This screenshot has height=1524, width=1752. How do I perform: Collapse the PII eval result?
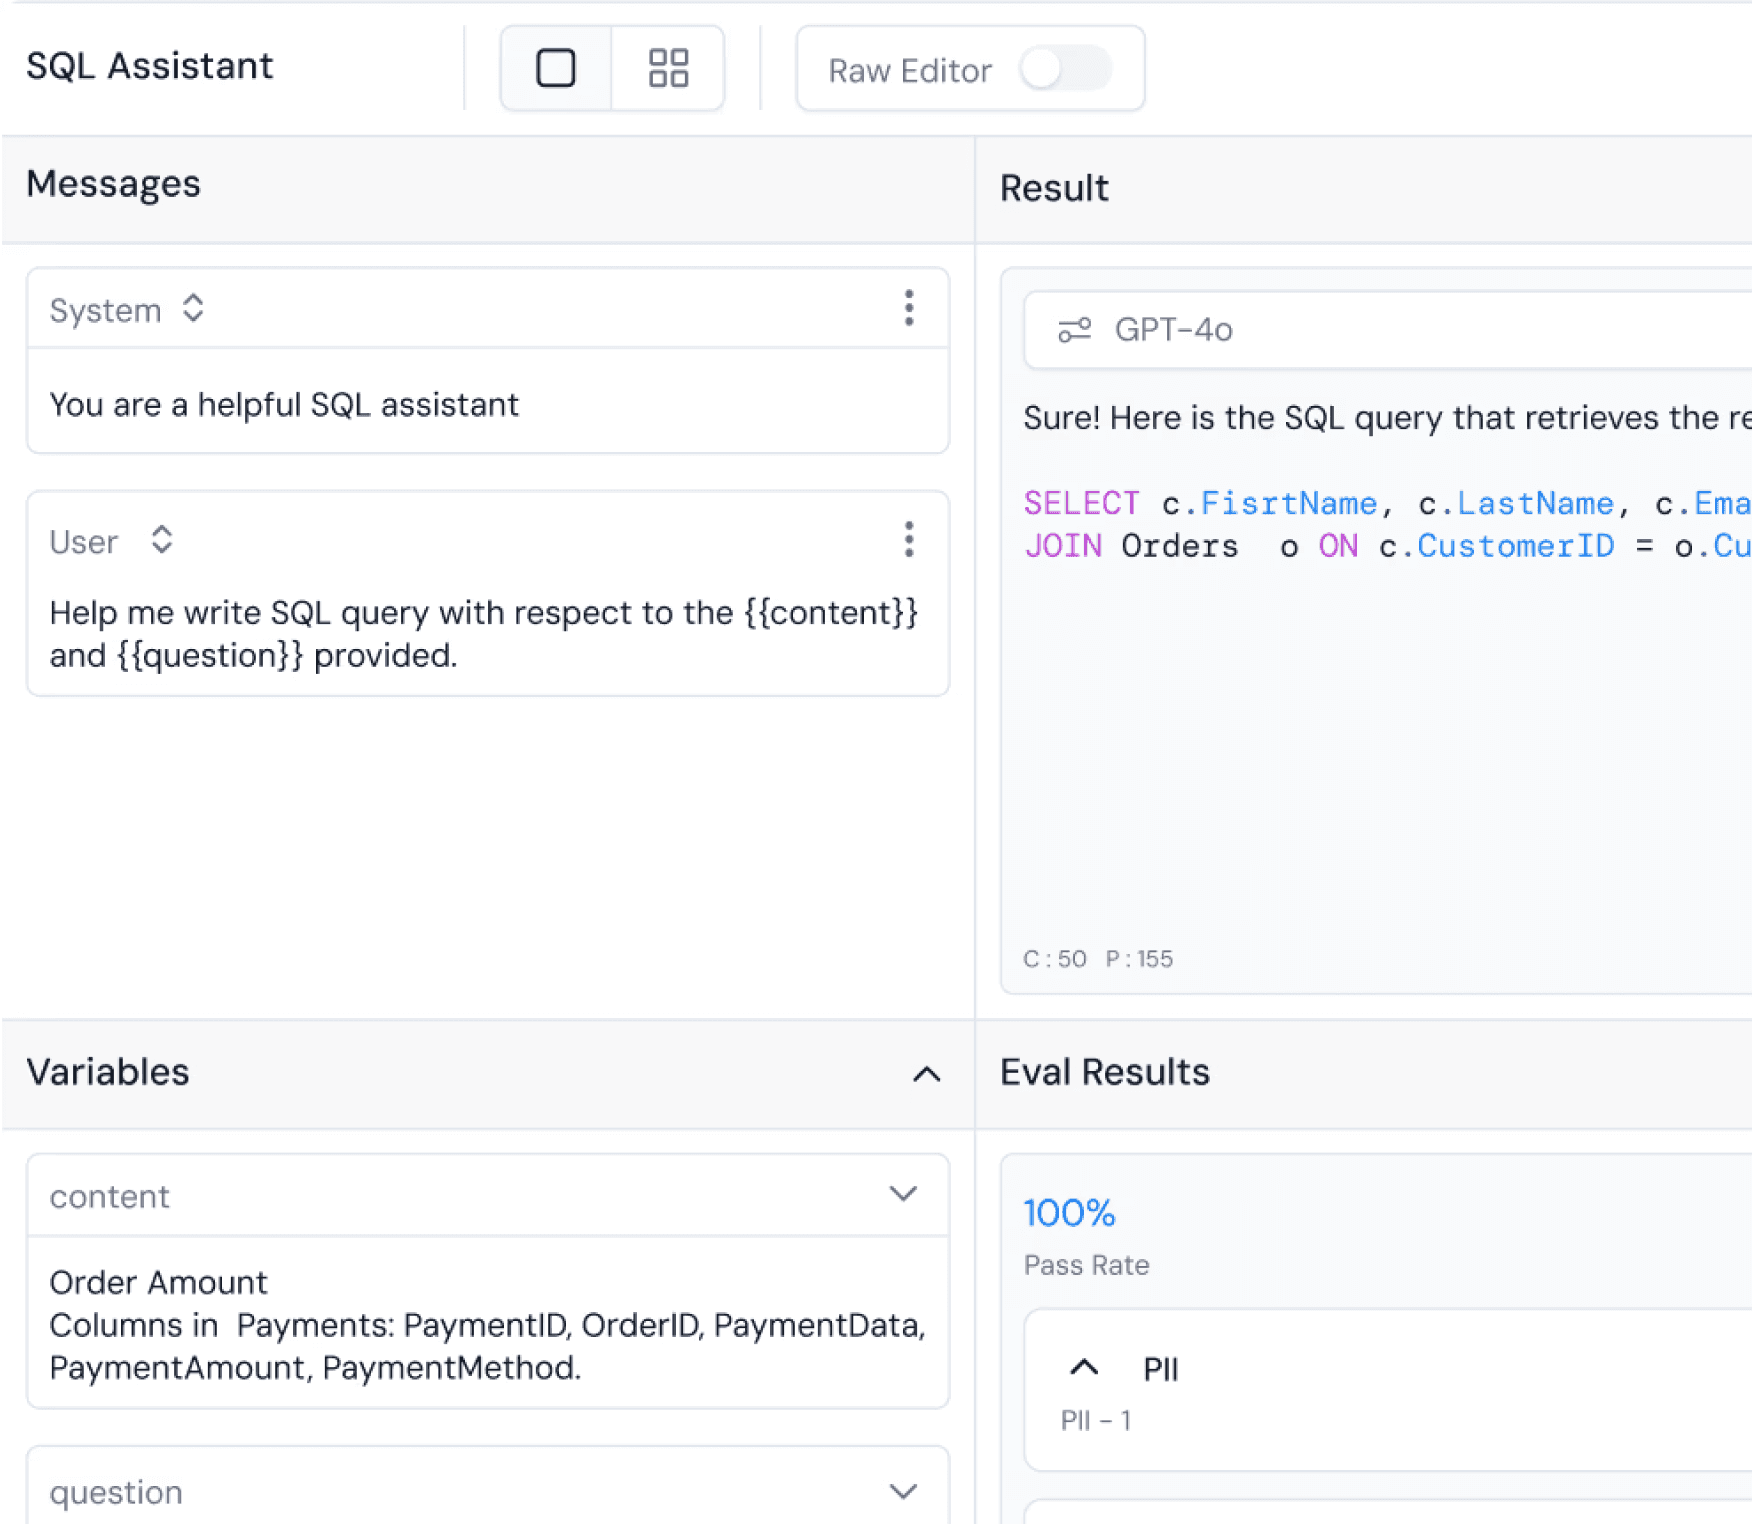1084,1368
